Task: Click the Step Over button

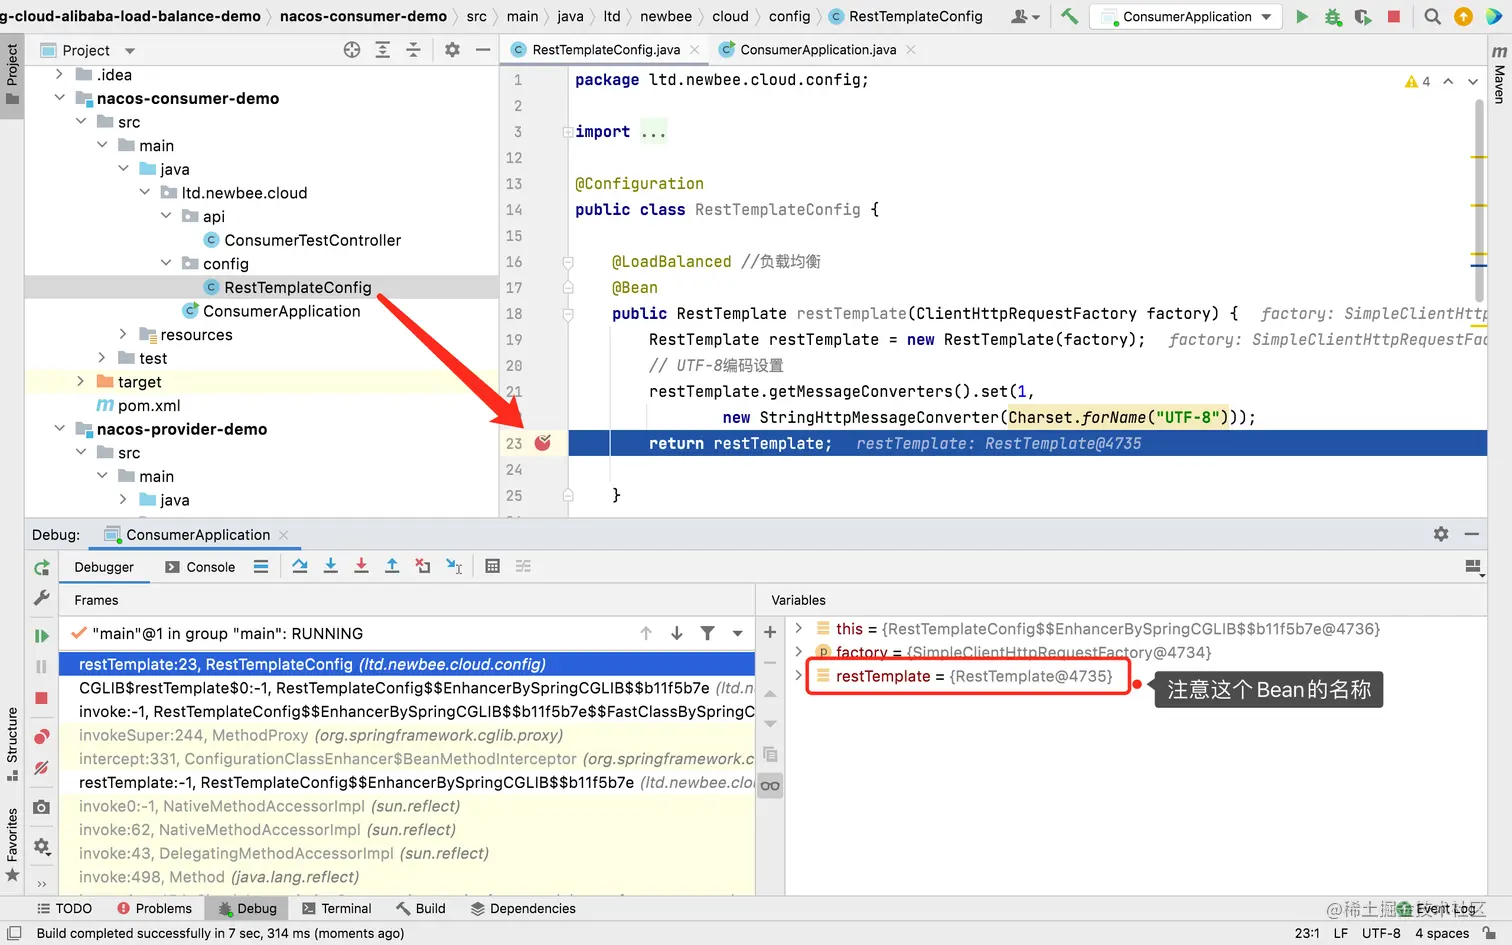Action: [300, 566]
